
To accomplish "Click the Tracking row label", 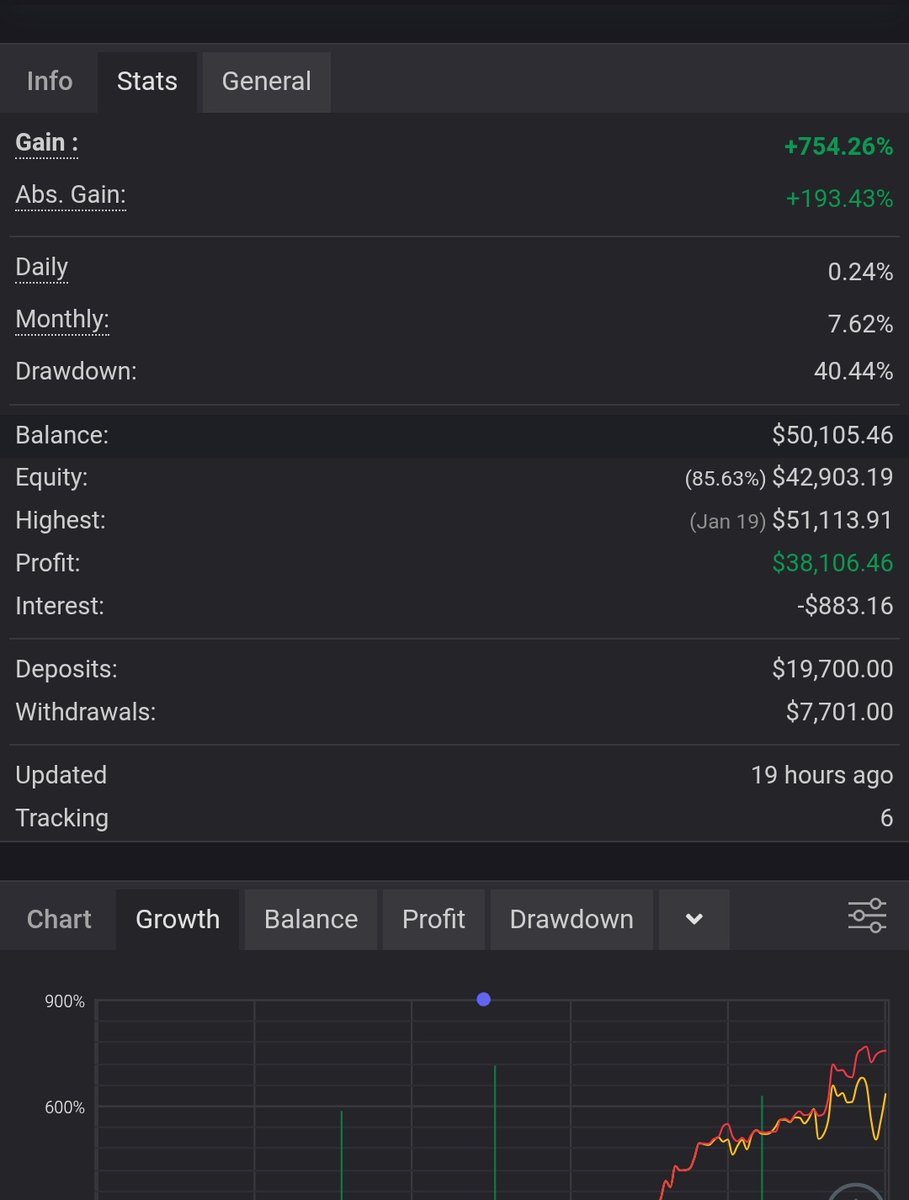I will coord(62,818).
